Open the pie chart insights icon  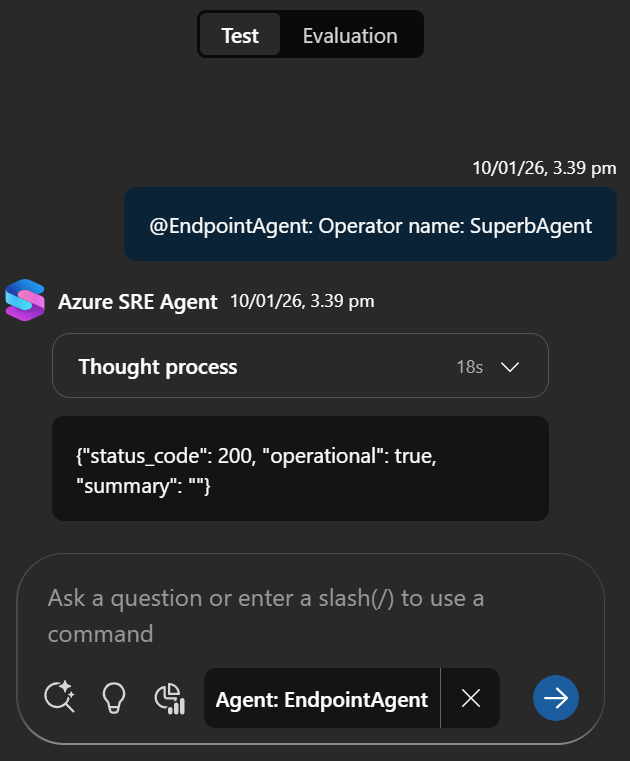pyautogui.click(x=171, y=698)
